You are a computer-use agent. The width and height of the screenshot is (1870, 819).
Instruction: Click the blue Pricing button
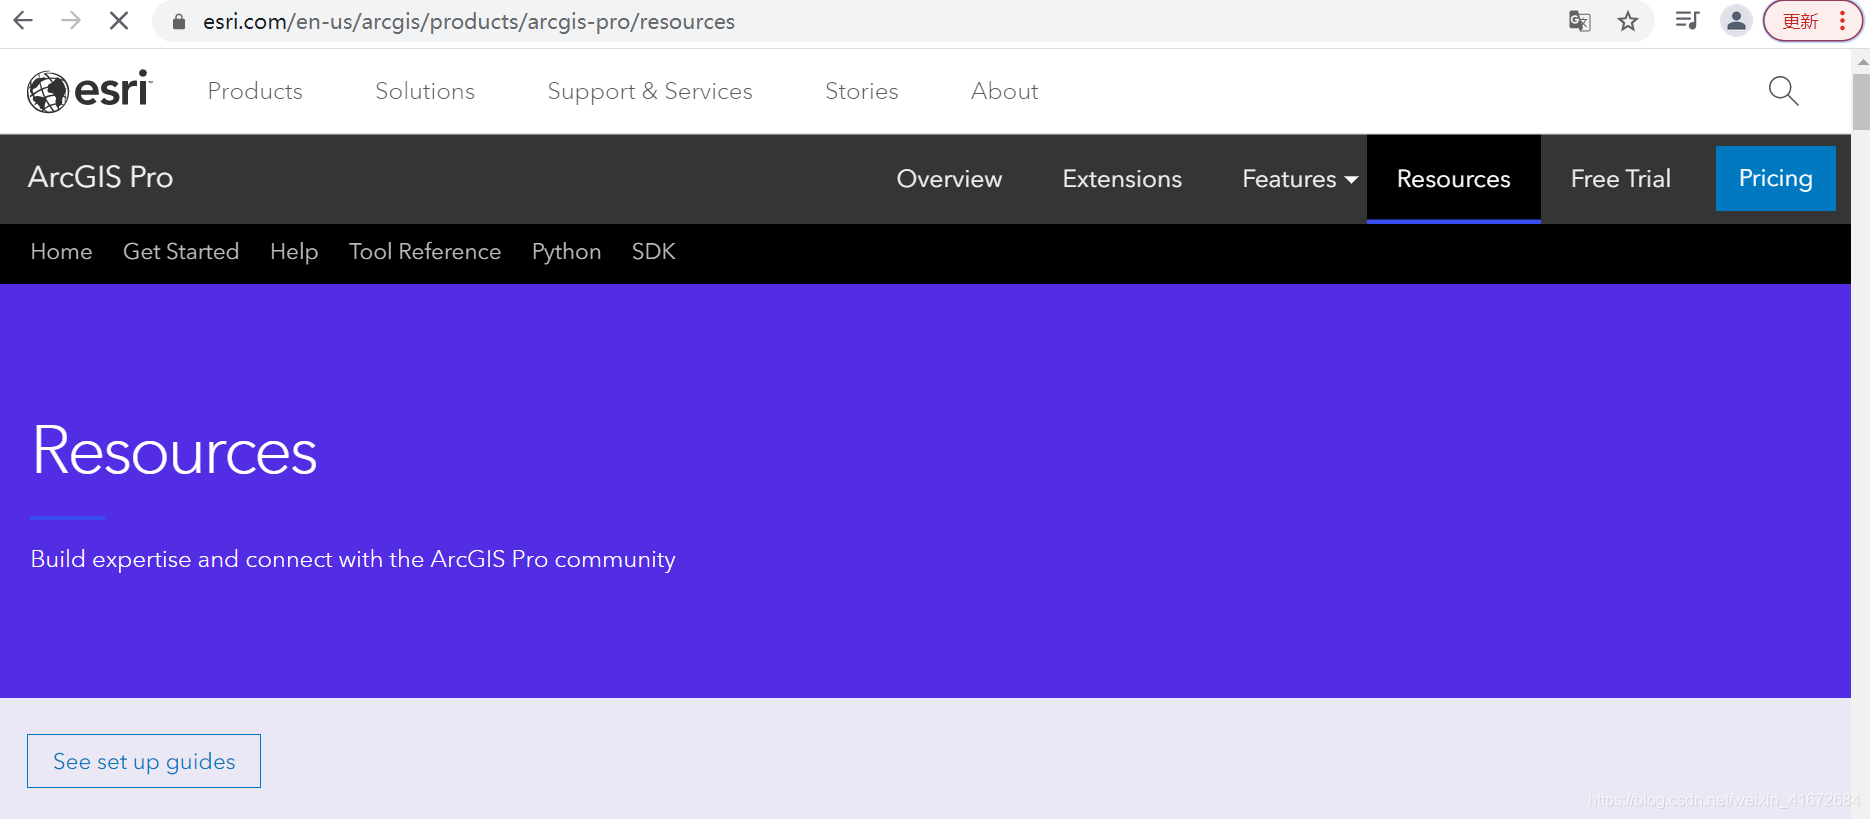1775,178
